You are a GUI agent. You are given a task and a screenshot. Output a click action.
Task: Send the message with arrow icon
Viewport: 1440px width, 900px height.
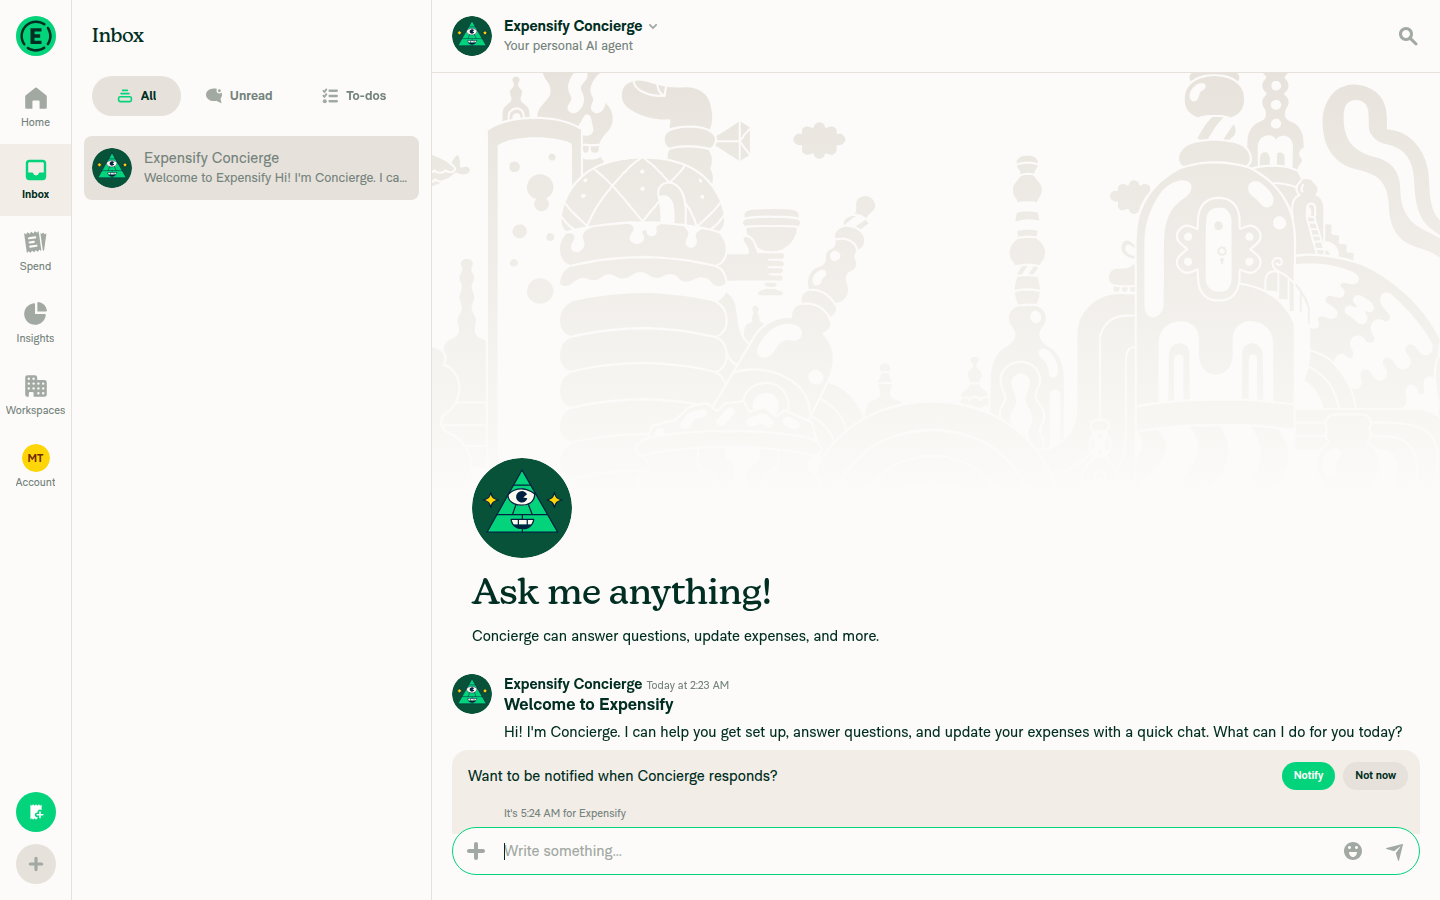click(1395, 851)
